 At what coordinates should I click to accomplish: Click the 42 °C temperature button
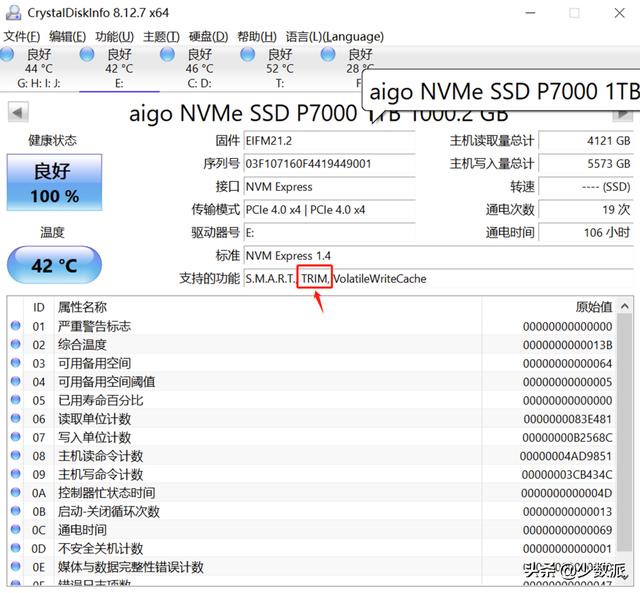tap(54, 265)
